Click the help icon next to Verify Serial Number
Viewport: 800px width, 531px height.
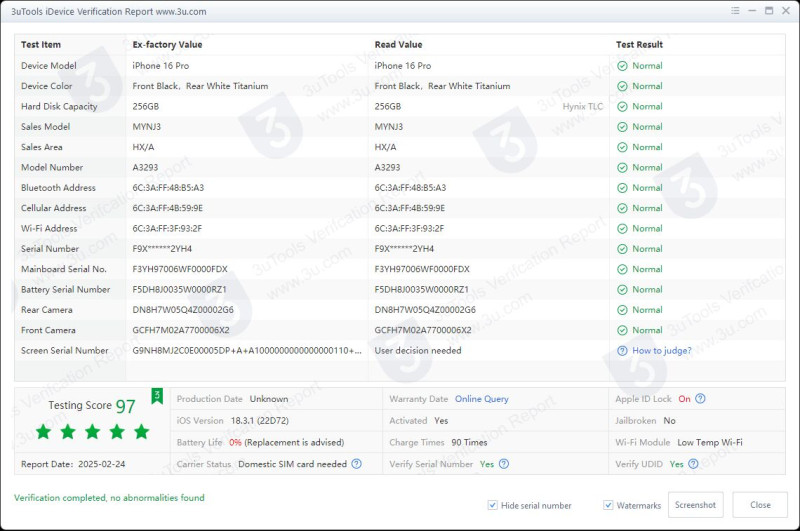tap(504, 464)
